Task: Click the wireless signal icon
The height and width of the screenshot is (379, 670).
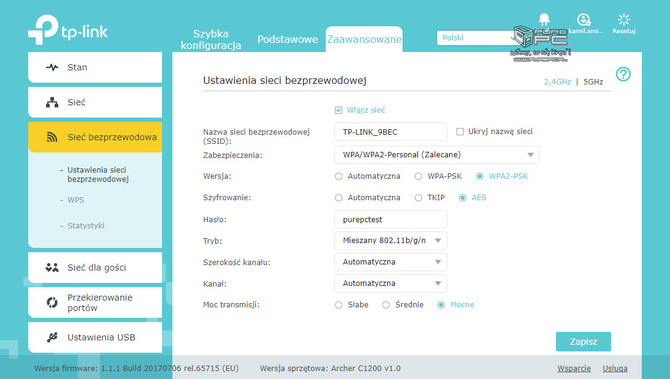Action: pos(52,137)
